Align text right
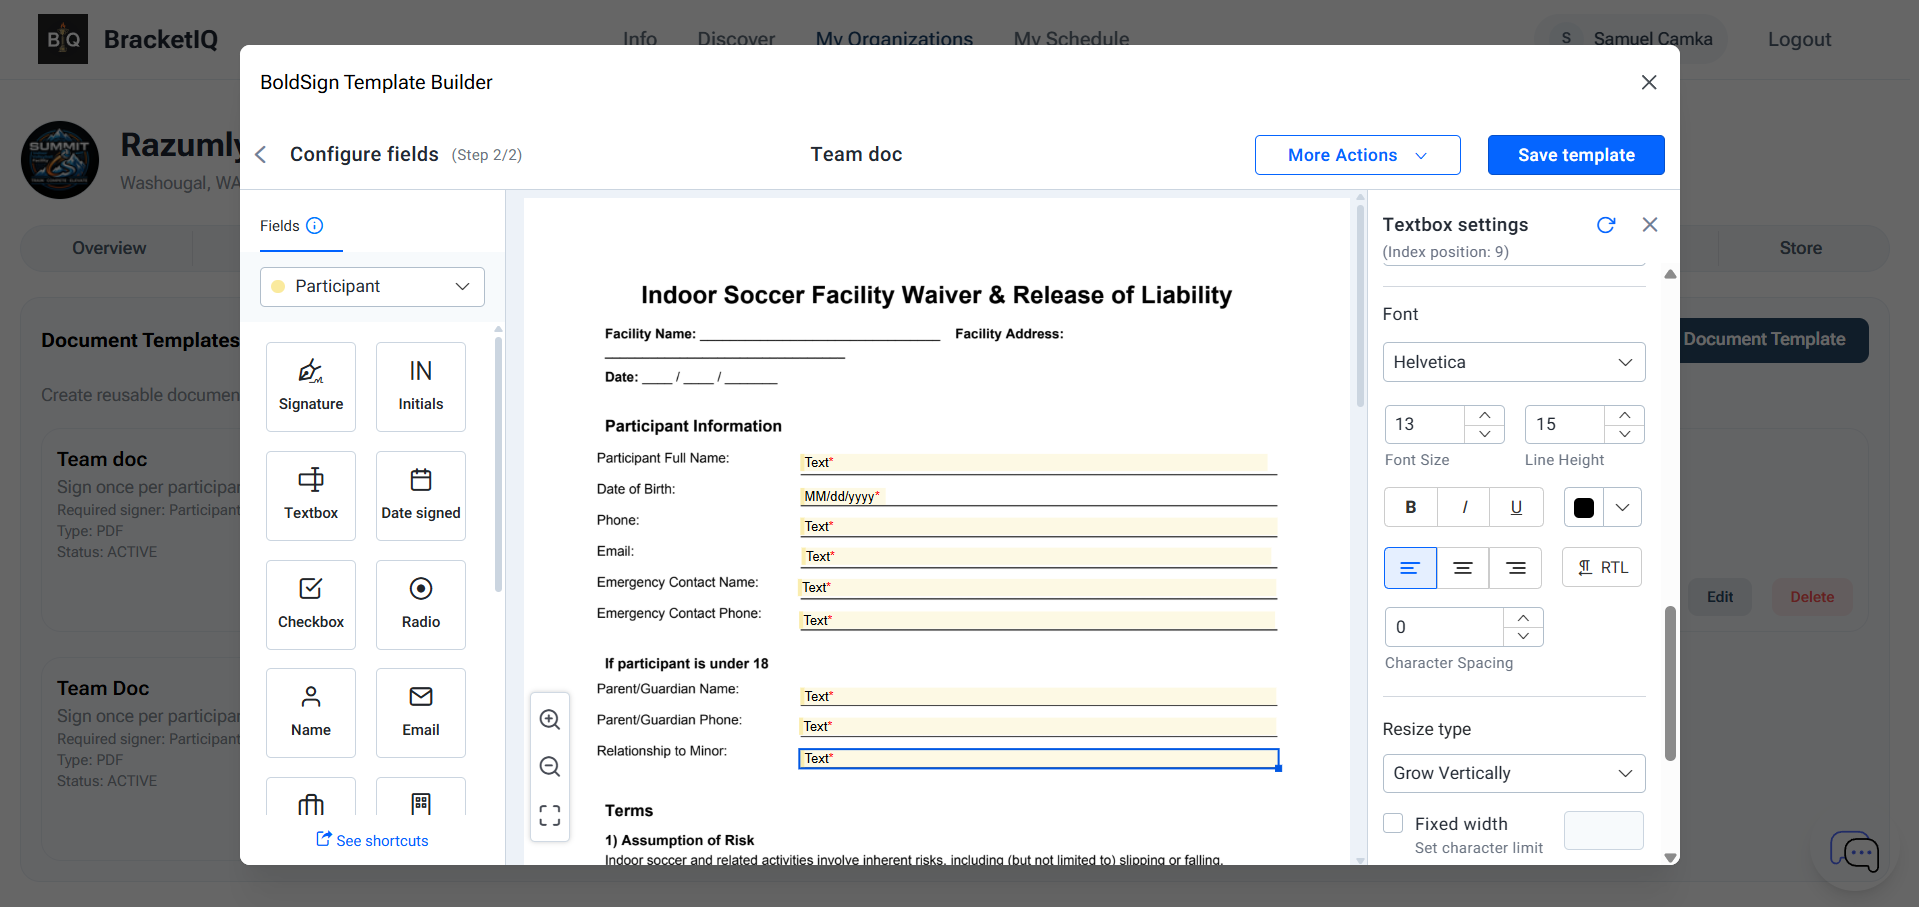 click(1516, 568)
